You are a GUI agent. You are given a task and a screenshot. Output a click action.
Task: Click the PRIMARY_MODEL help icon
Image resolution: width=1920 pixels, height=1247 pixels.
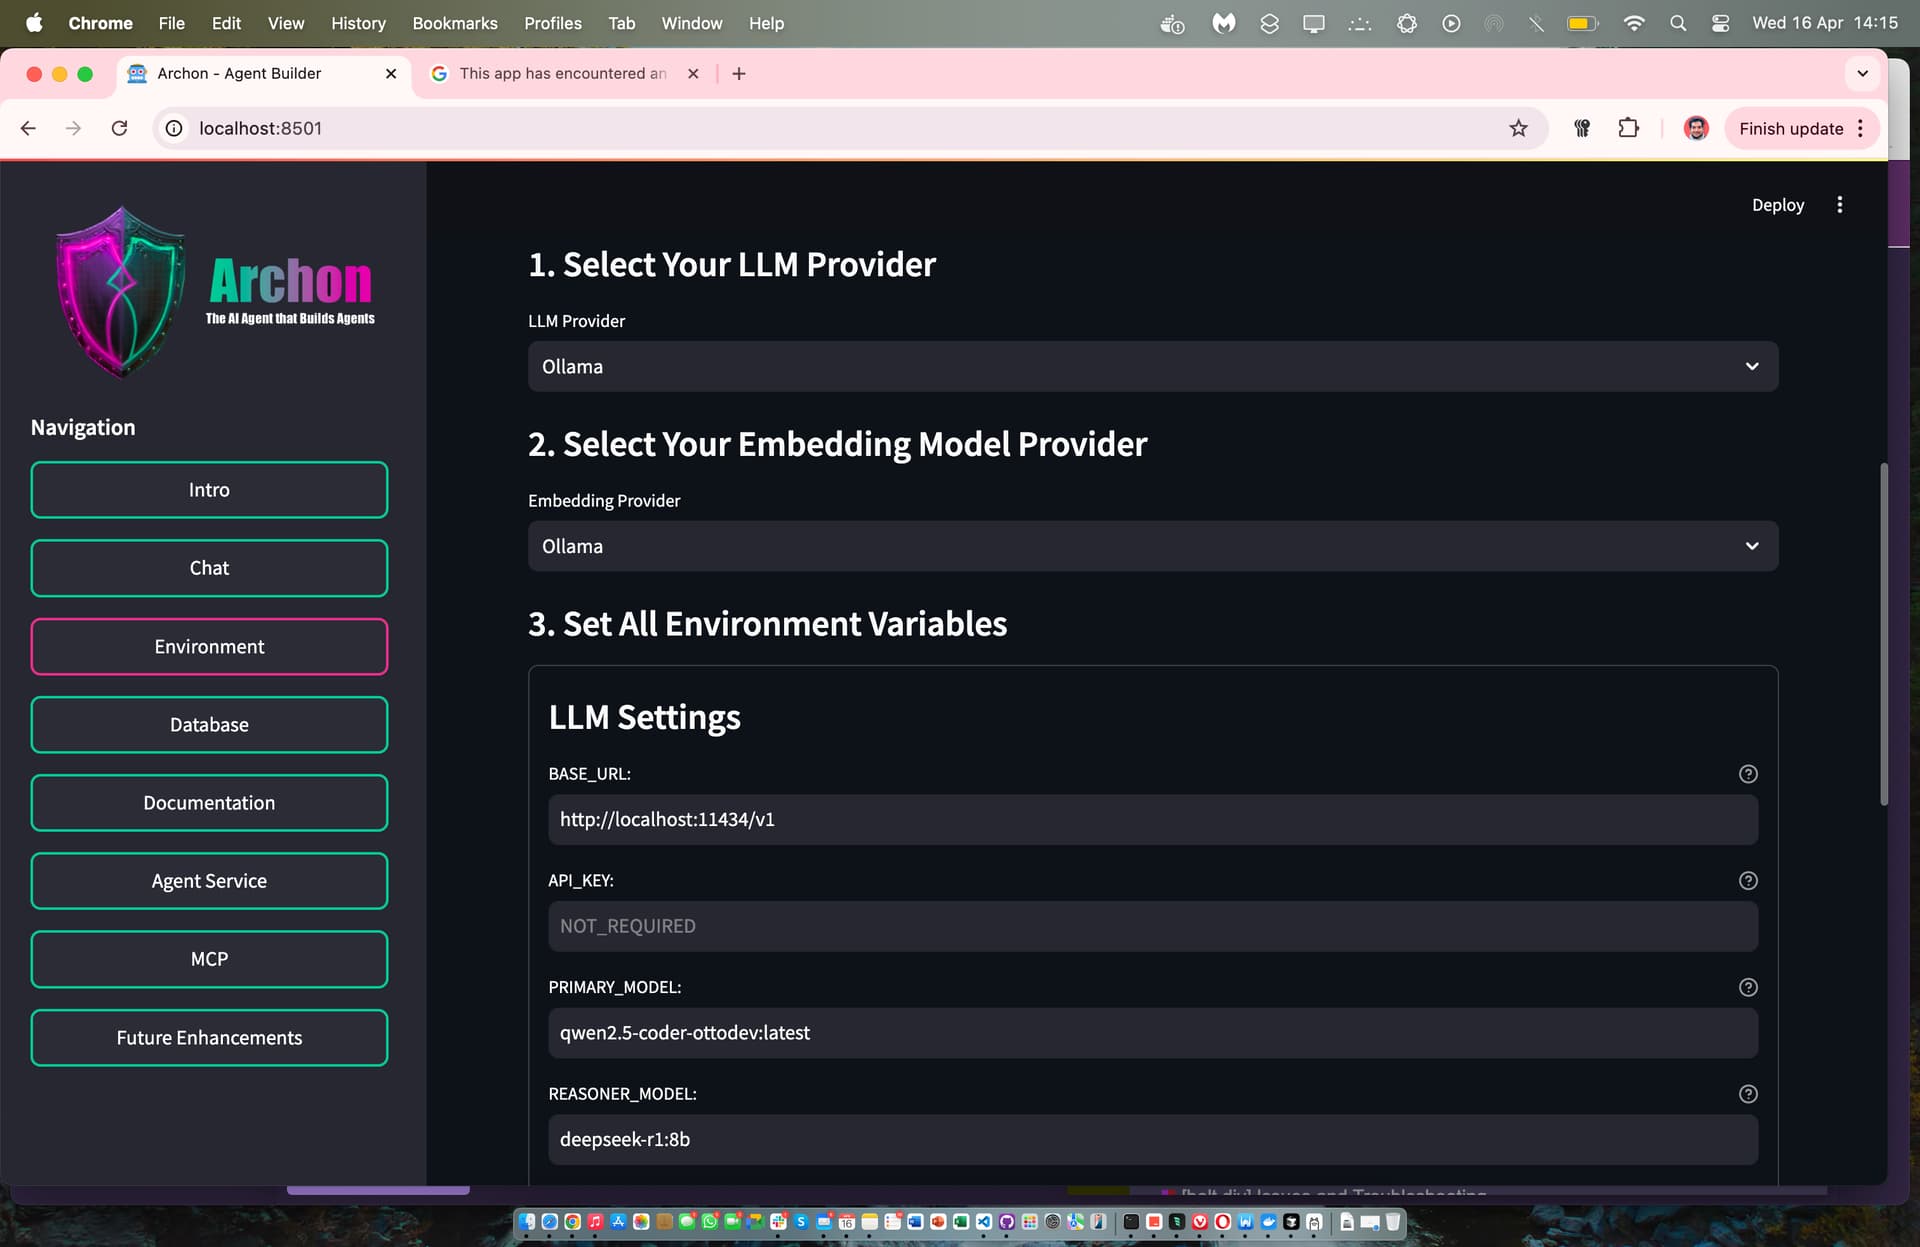point(1748,987)
